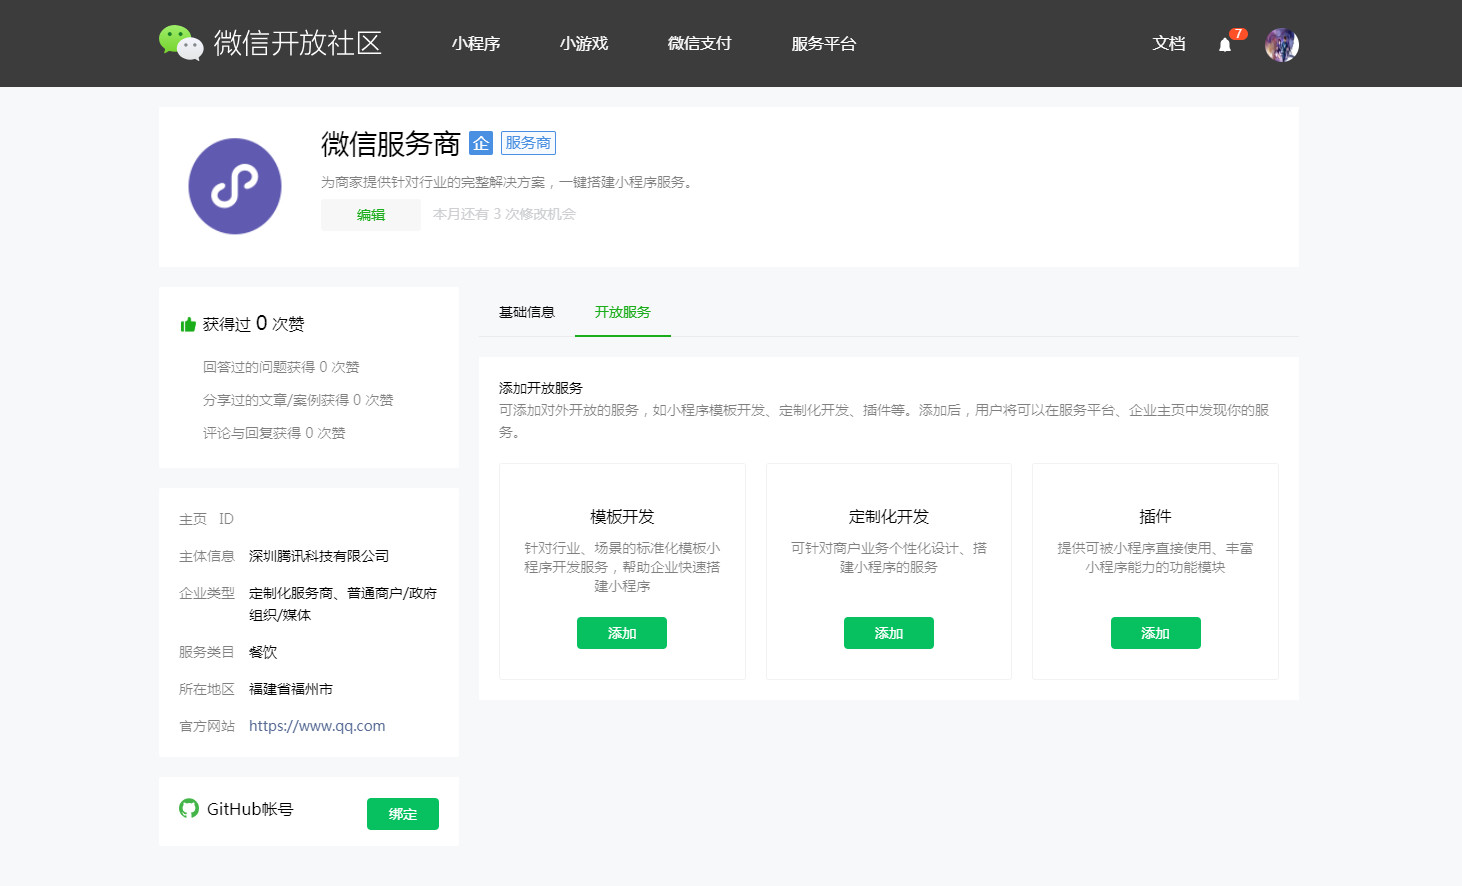This screenshot has height=886, width=1462.
Task: Select the 开放服务 tab
Action: [x=623, y=312]
